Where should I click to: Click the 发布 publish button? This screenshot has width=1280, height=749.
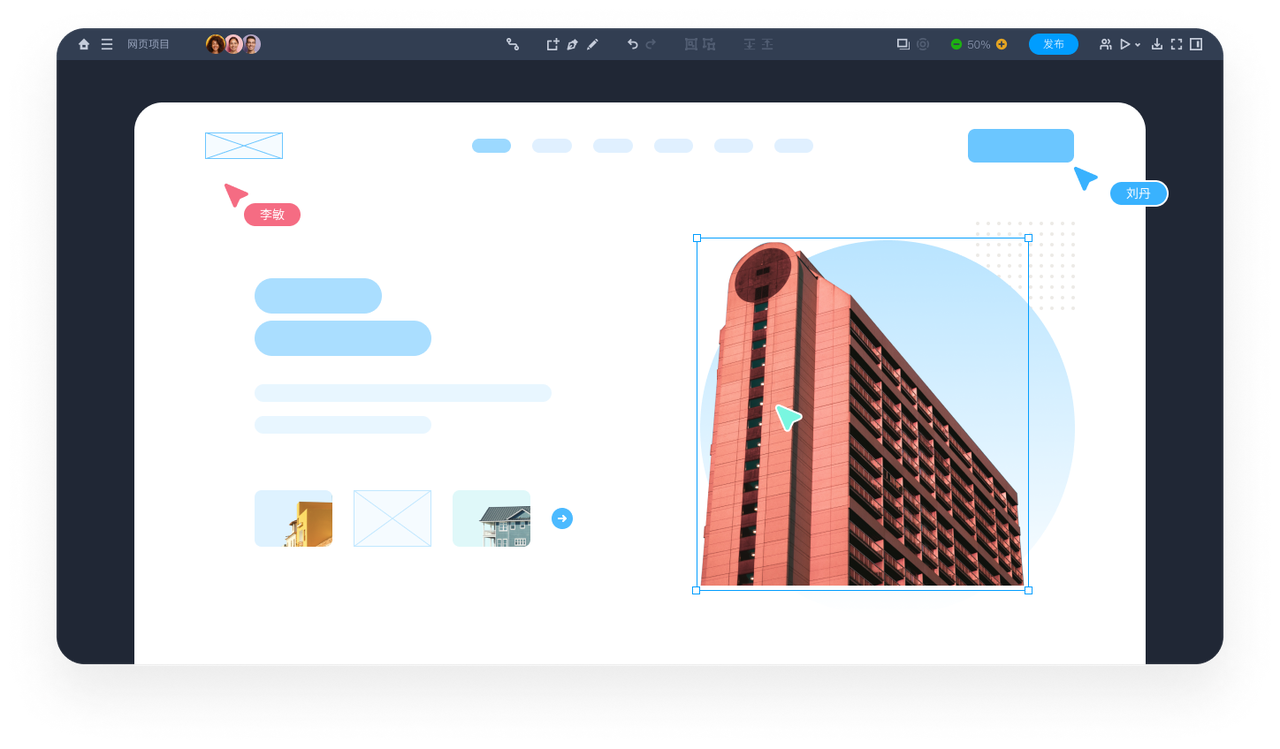pos(1053,44)
